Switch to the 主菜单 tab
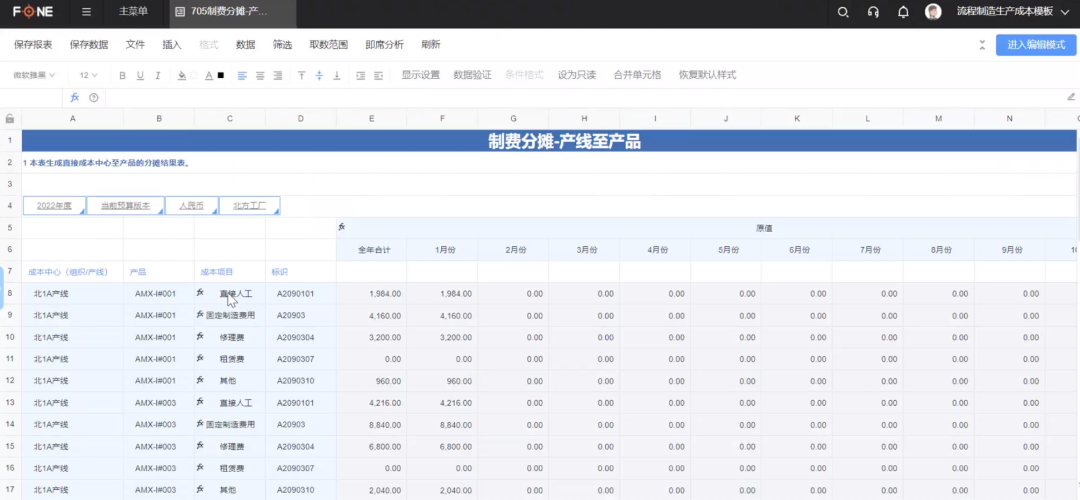The height and width of the screenshot is (500, 1080). (133, 12)
